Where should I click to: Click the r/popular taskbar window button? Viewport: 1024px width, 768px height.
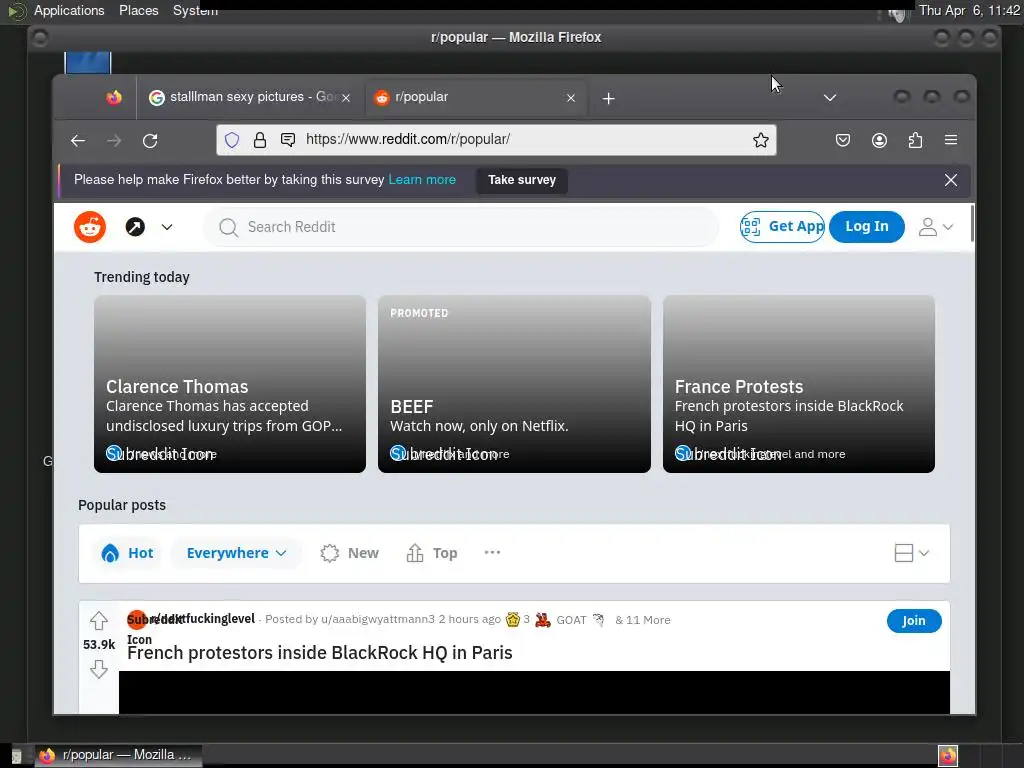[x=118, y=755]
